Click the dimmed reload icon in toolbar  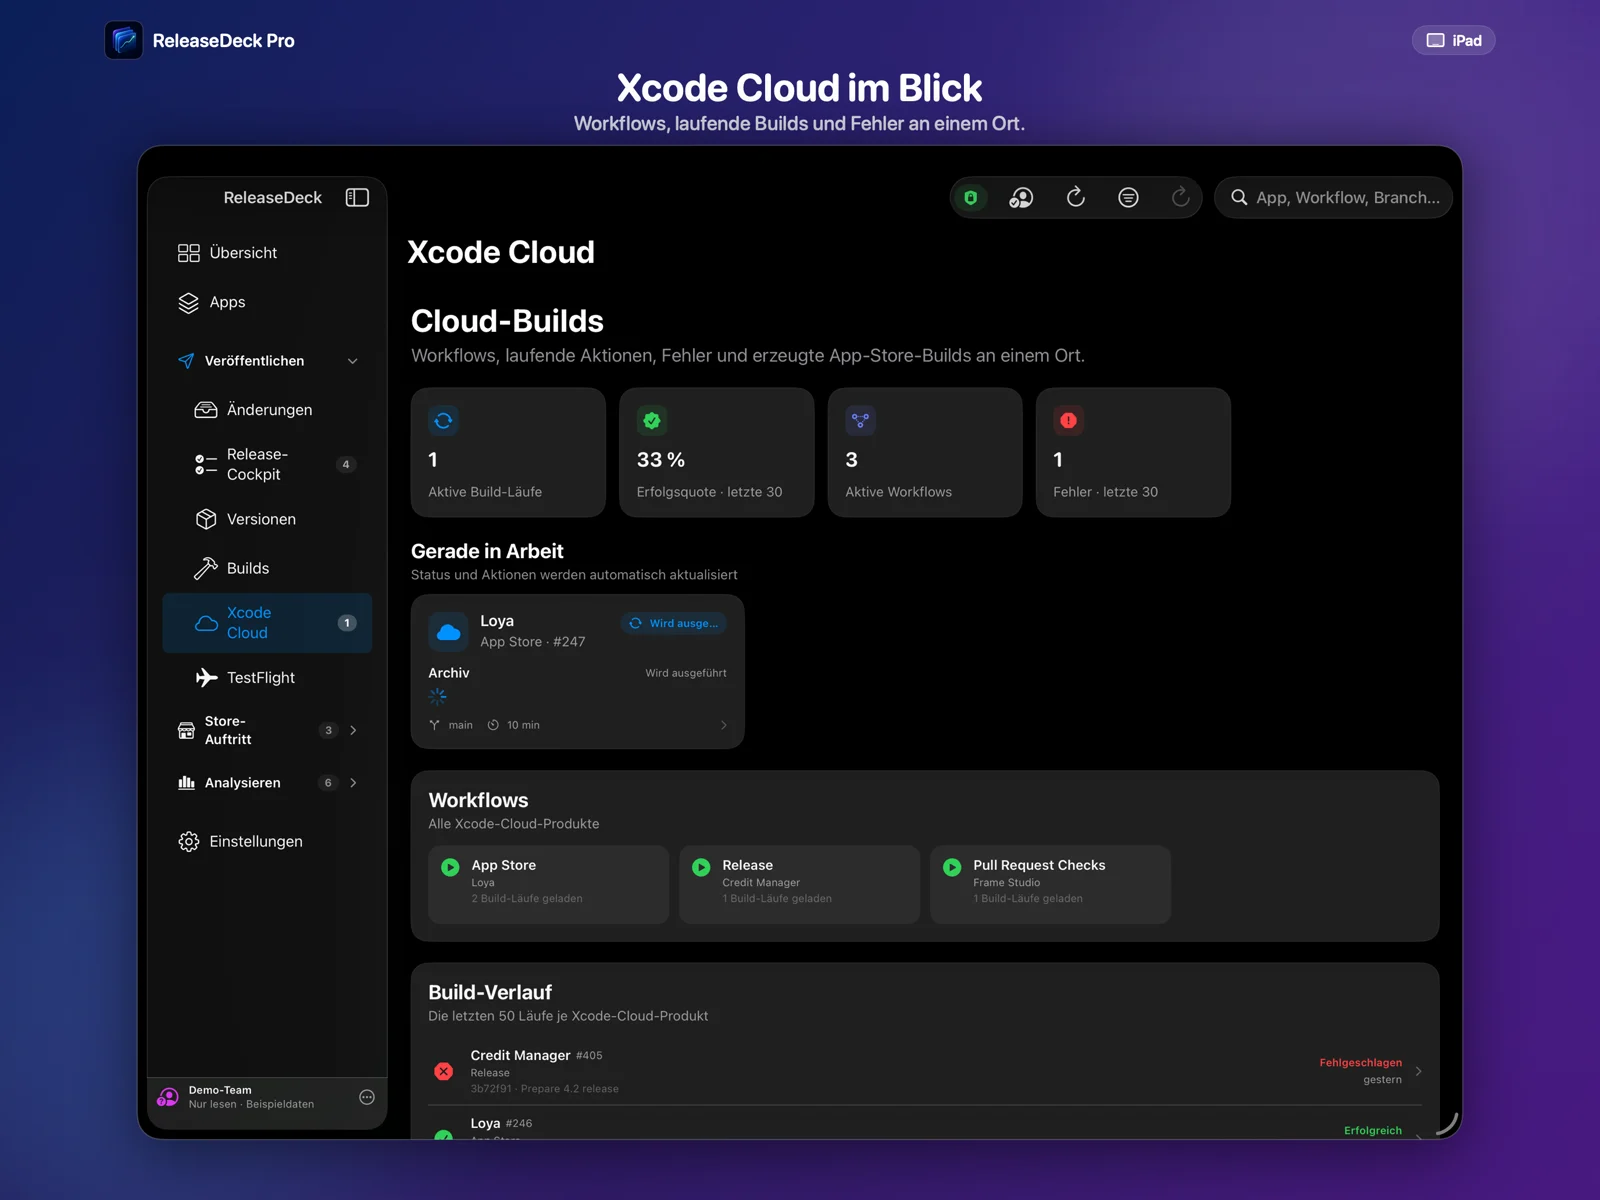(x=1181, y=197)
